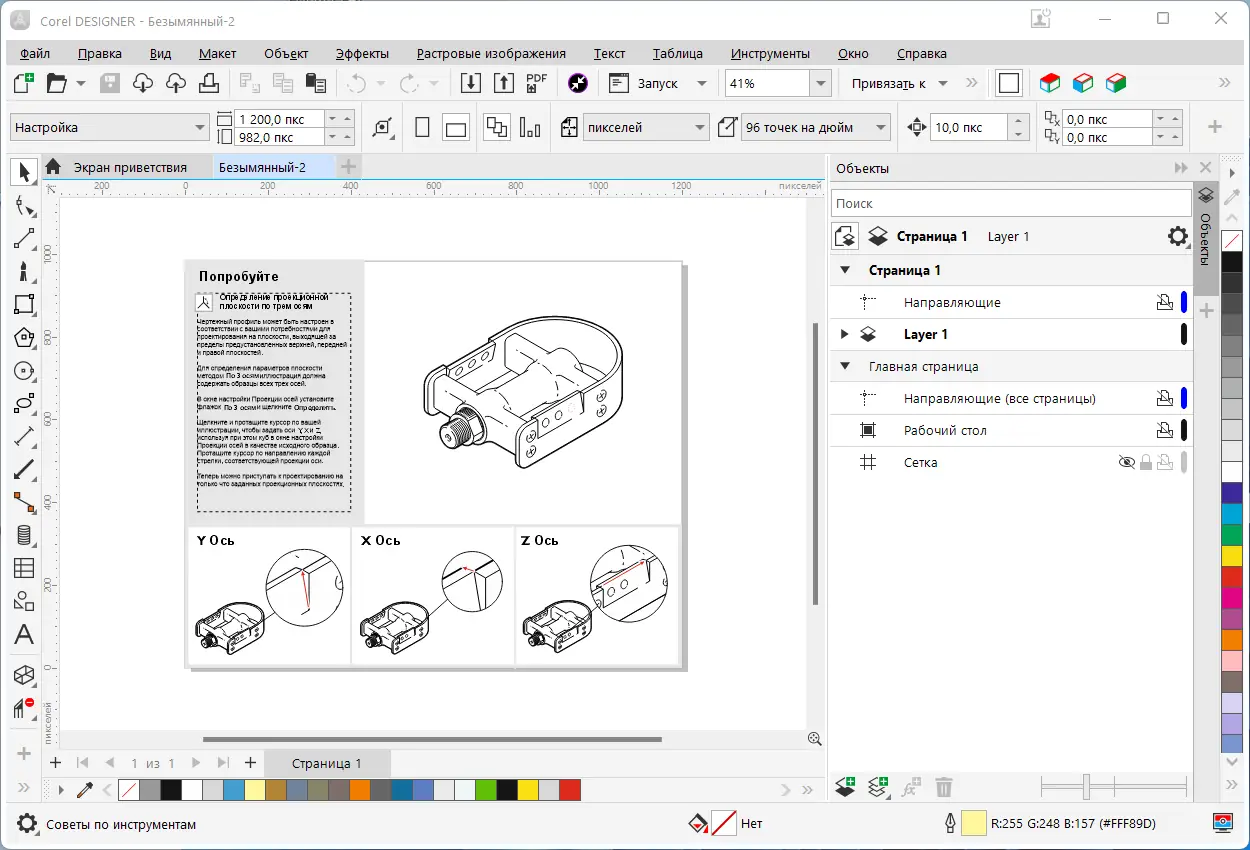Switch to the Экран приветствия tab
The width and height of the screenshot is (1250, 850).
tap(130, 167)
